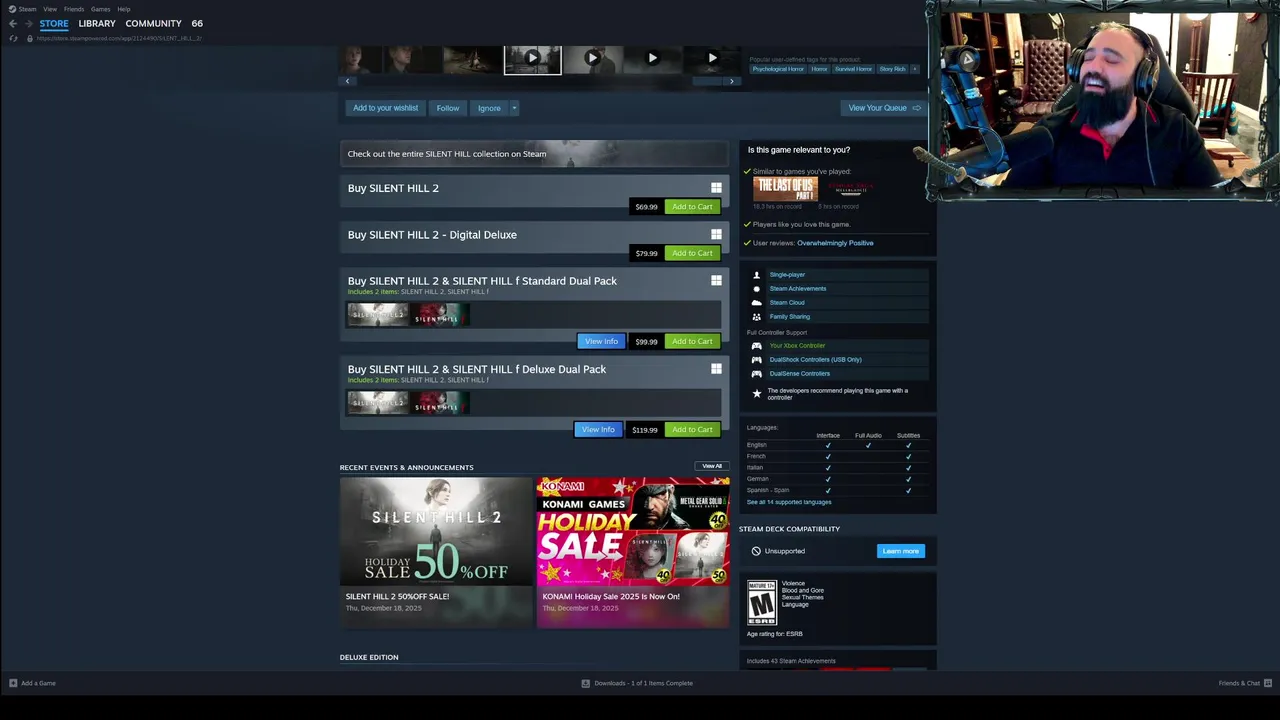Open the Help menu
The width and height of the screenshot is (1280, 720).
coord(124,9)
